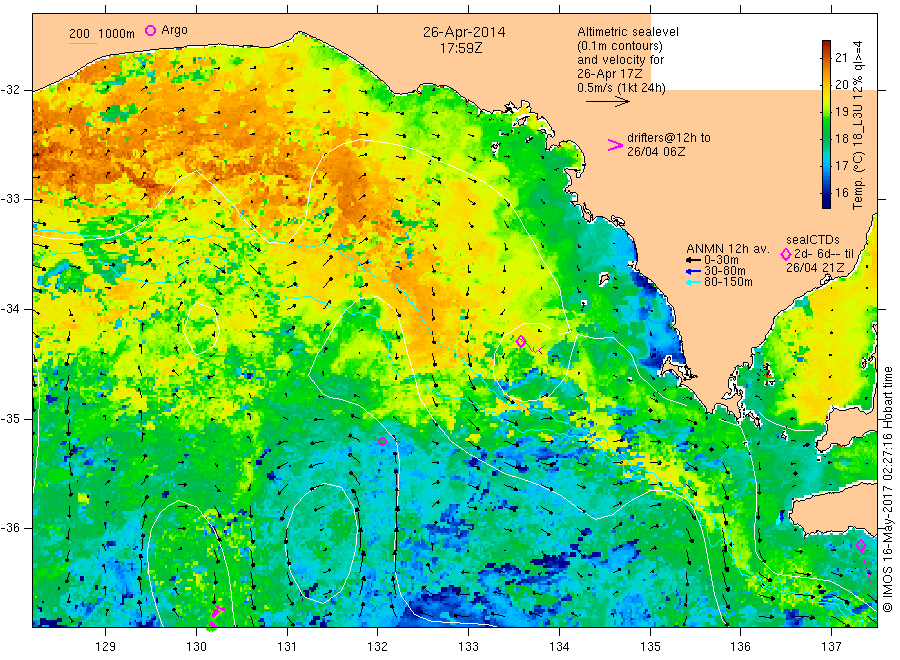
Task: Click the '30-80m' depth label
Action: pos(724,271)
